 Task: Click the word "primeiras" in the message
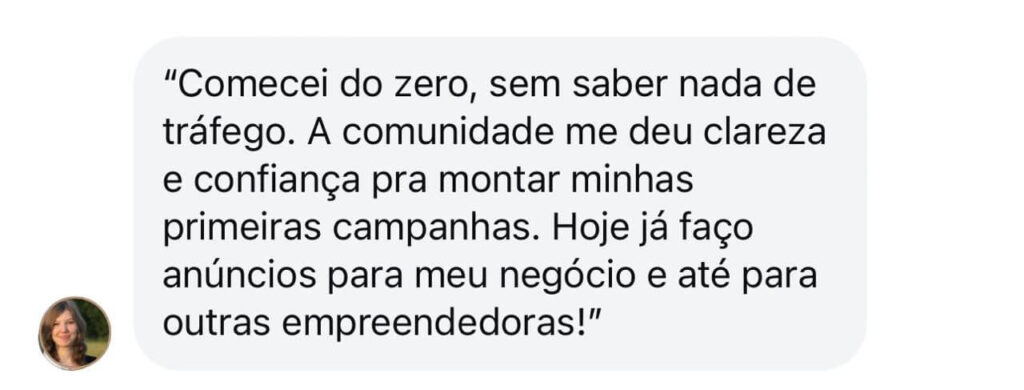[242, 229]
